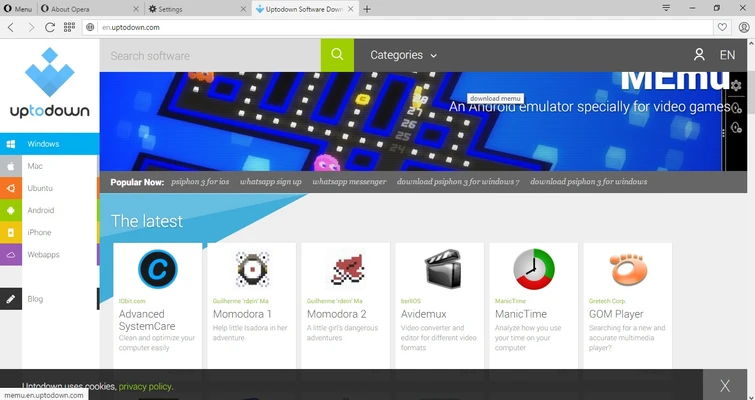Select Webapps in sidebar

[50, 255]
